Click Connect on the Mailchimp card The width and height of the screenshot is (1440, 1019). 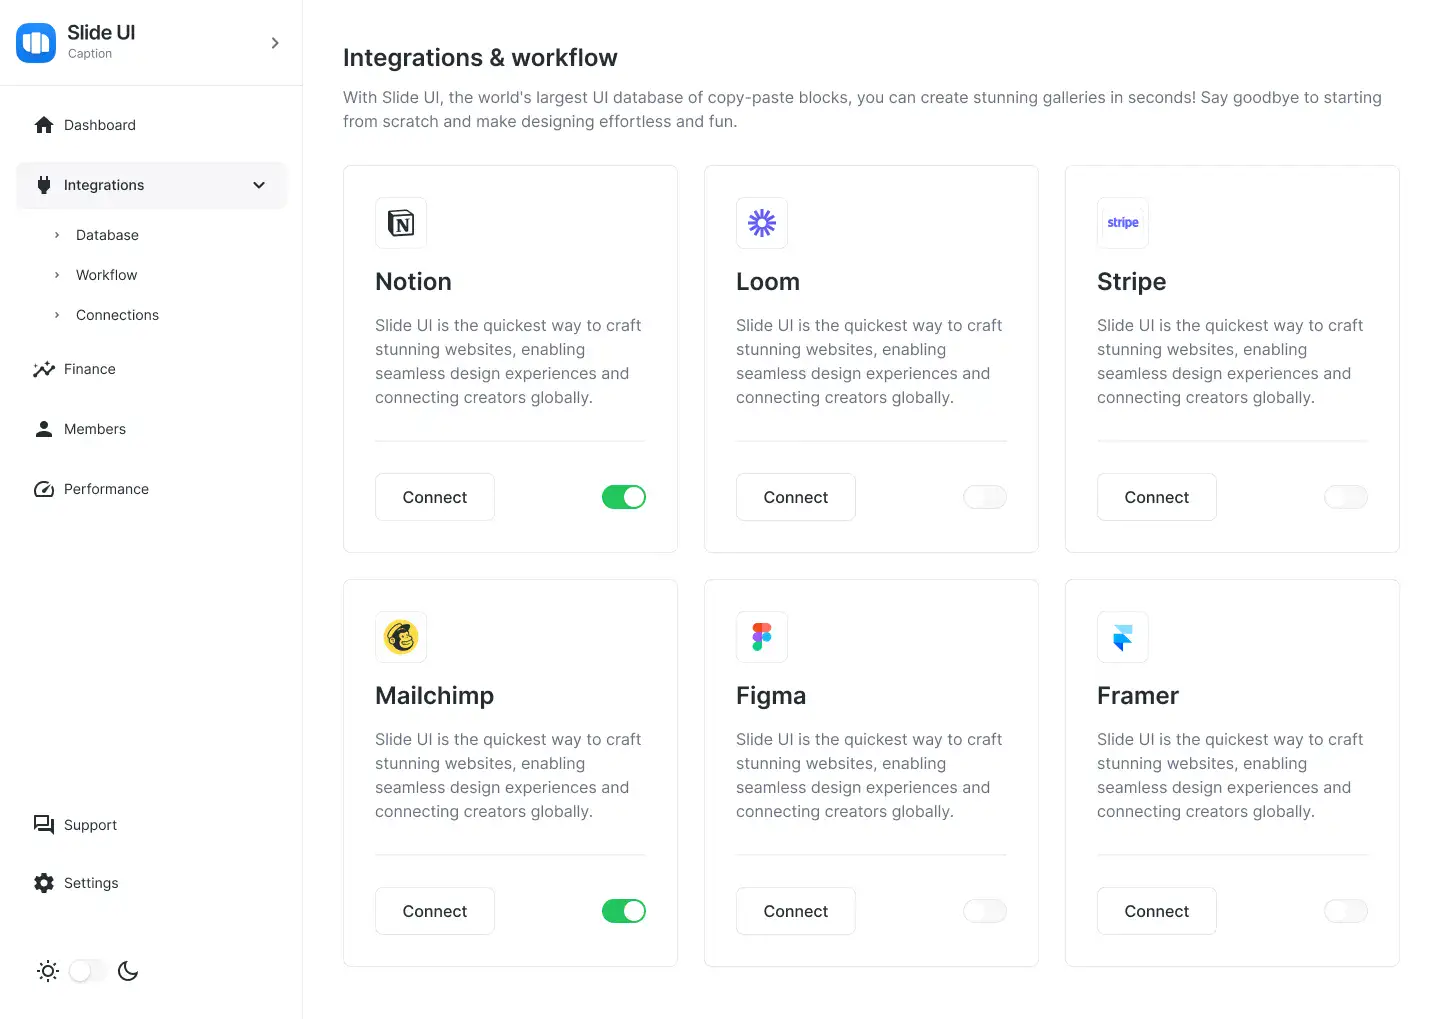(435, 911)
